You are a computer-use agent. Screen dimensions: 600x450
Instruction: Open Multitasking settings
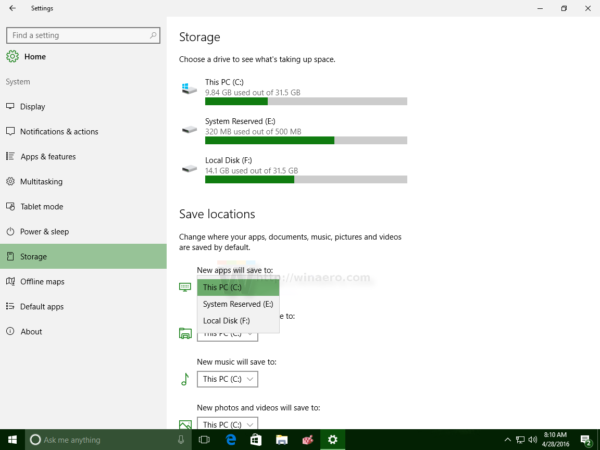[83, 181]
